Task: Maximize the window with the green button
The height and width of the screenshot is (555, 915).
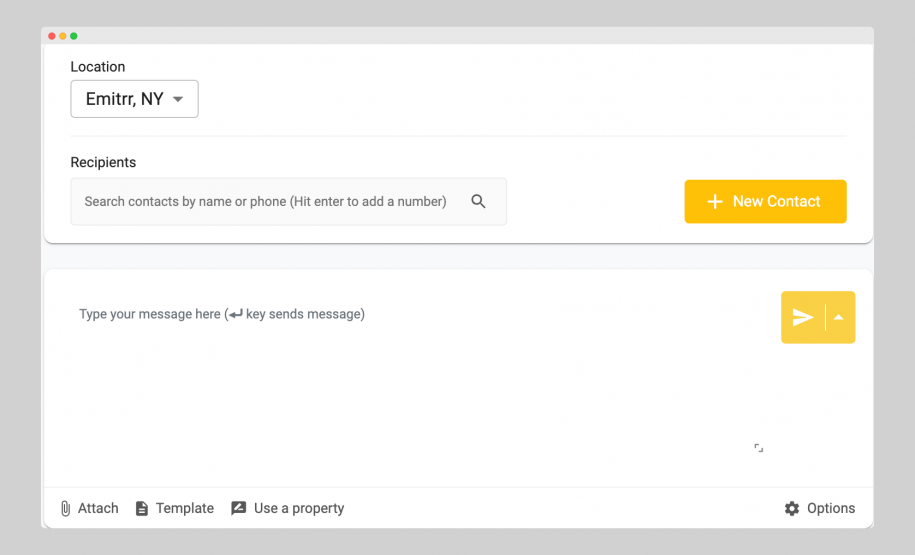Action: 74,36
